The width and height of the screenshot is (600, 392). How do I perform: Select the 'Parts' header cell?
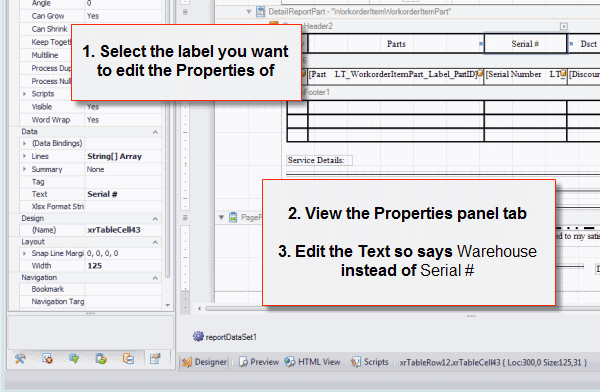tap(396, 44)
